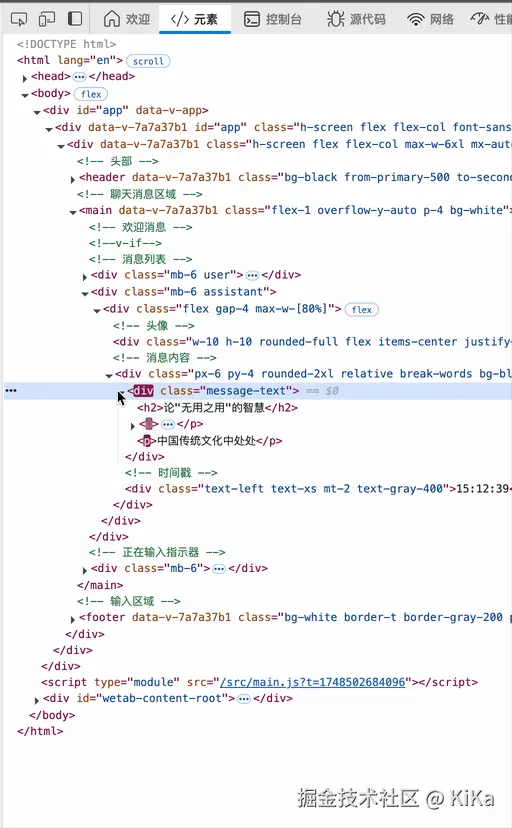Viewport: 512px width, 828px height.
Task: Collapse the max-w-6xl div node
Action: click(61, 146)
